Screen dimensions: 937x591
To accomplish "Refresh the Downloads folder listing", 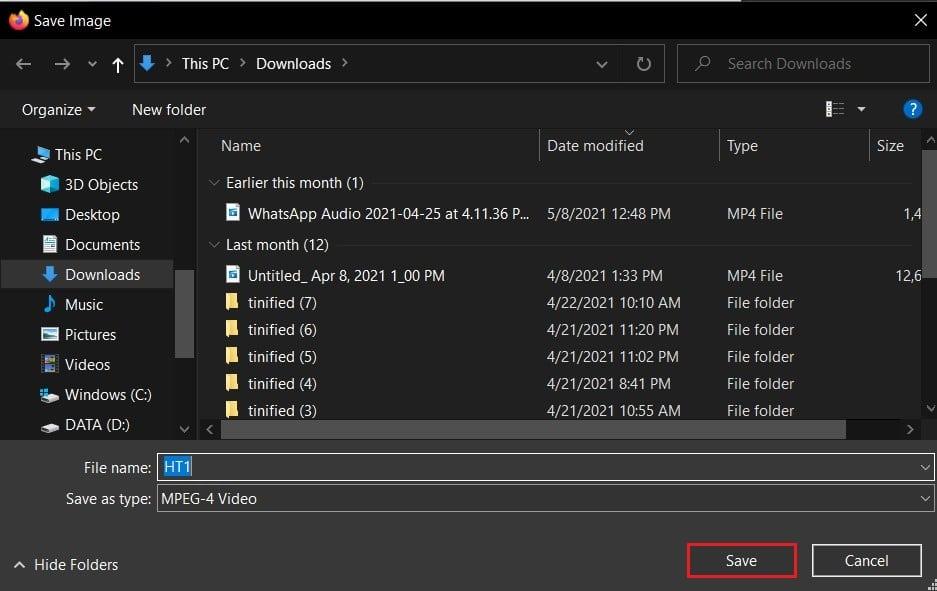I will click(644, 64).
